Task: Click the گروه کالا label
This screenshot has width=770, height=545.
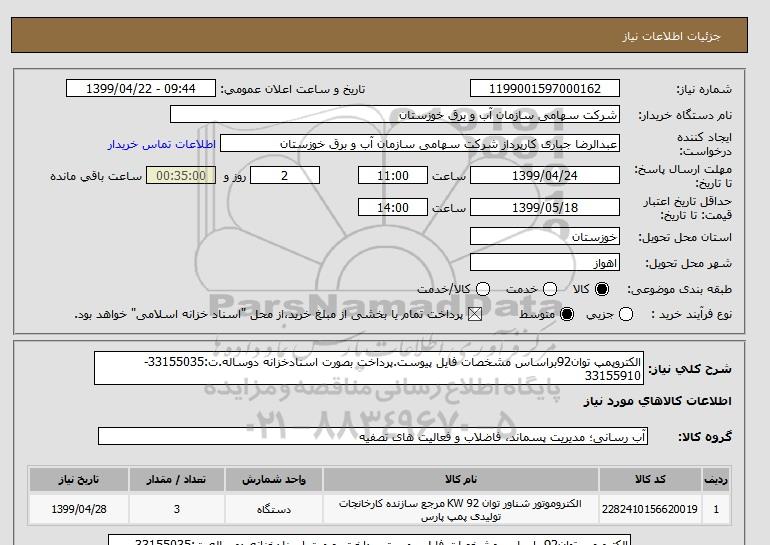Action: pyautogui.click(x=705, y=436)
